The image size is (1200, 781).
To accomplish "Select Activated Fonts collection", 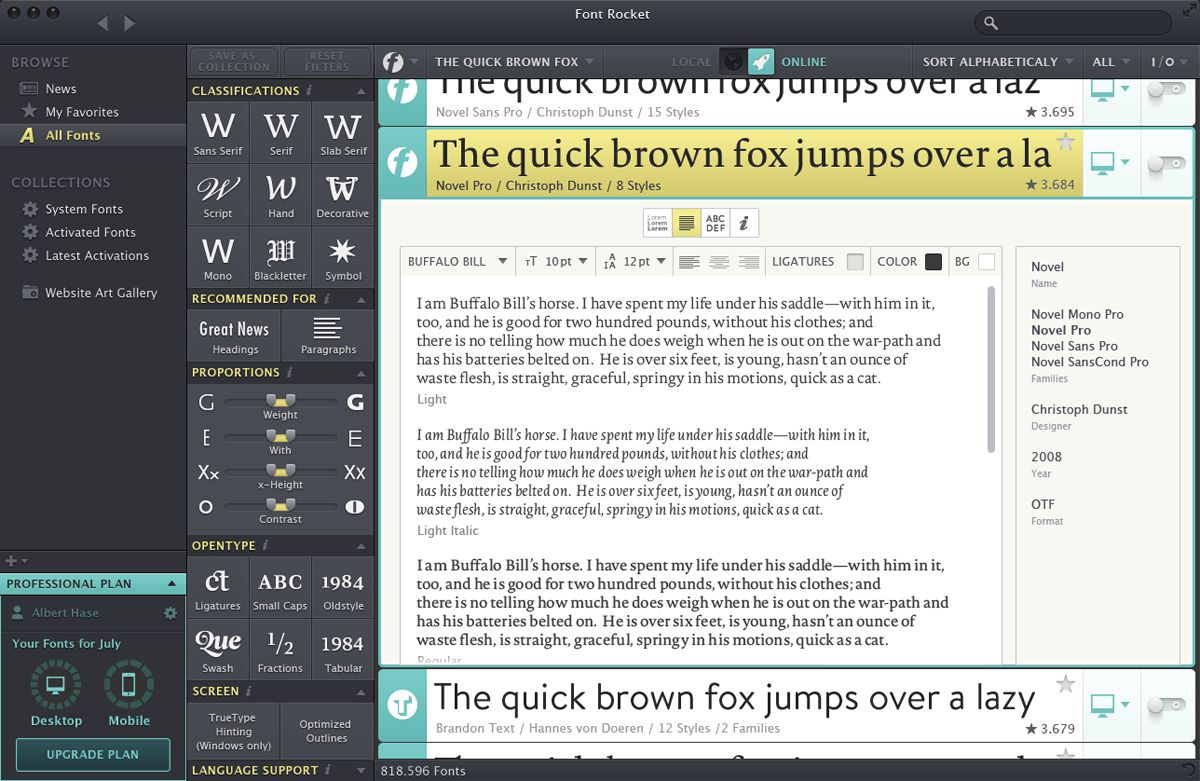I will click(90, 232).
